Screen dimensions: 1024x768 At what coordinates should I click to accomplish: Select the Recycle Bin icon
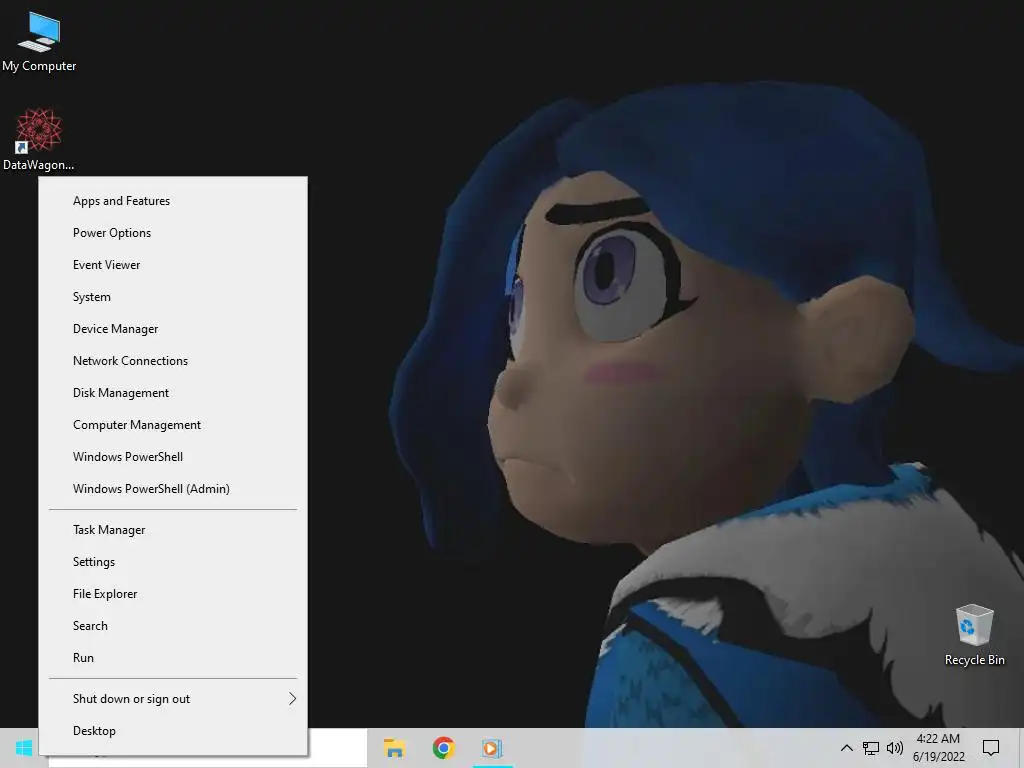pyautogui.click(x=974, y=635)
